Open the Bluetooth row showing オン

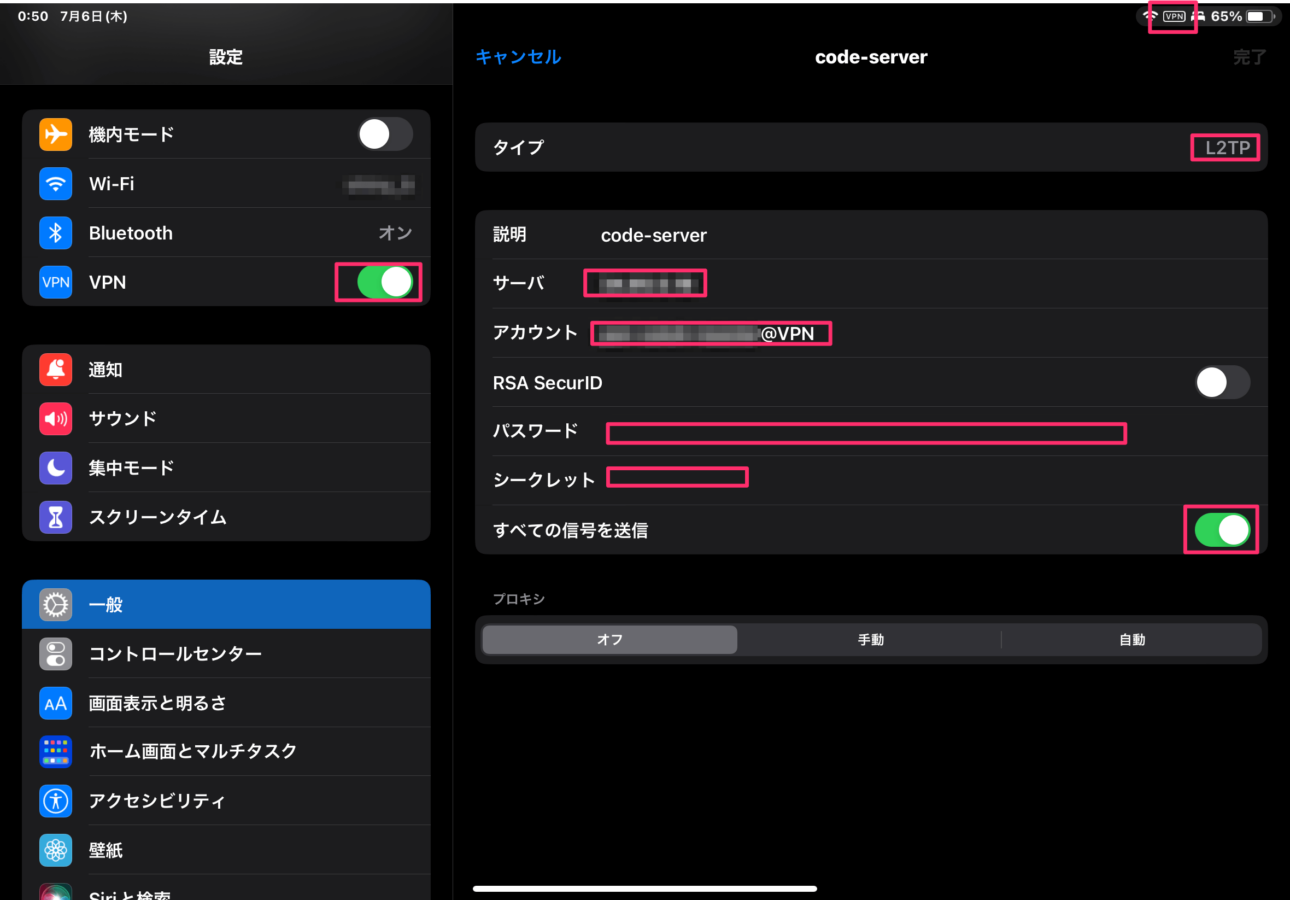coord(226,233)
